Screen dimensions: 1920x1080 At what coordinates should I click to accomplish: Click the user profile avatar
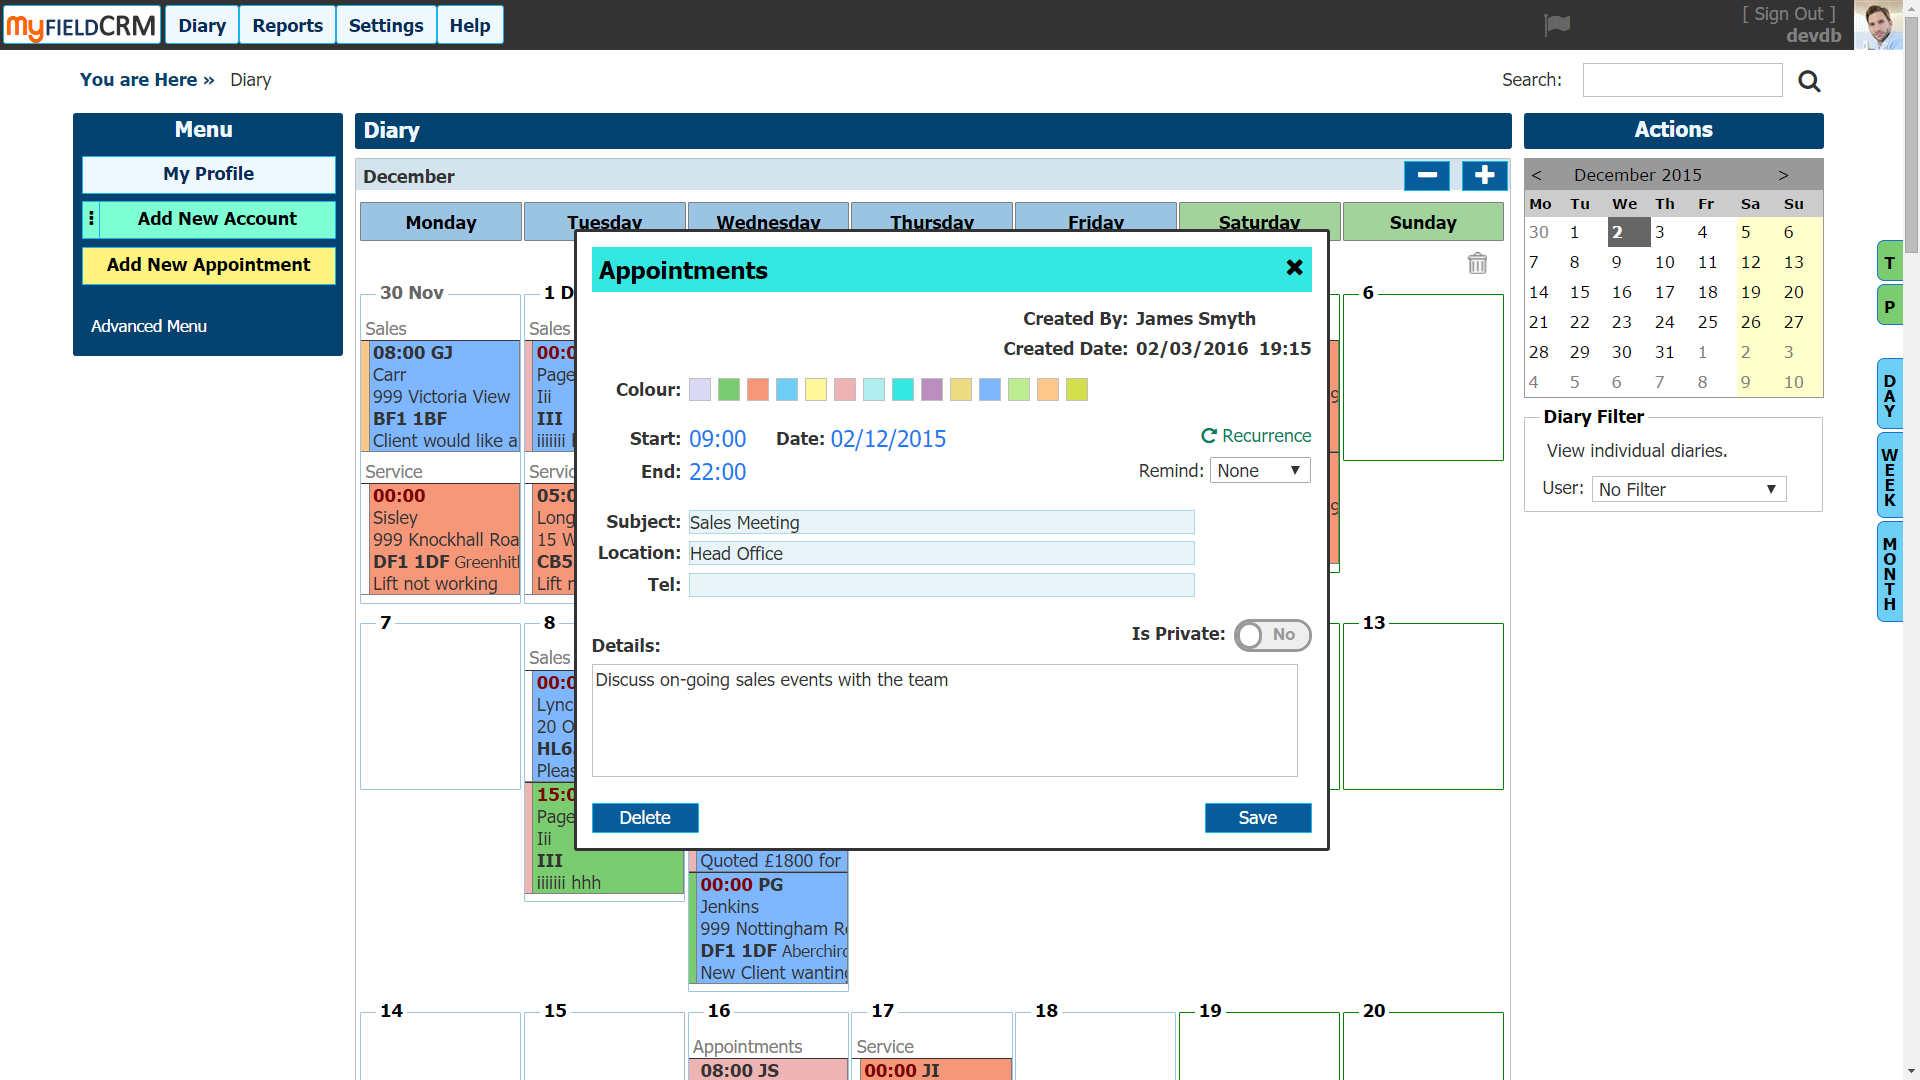pos(1878,25)
